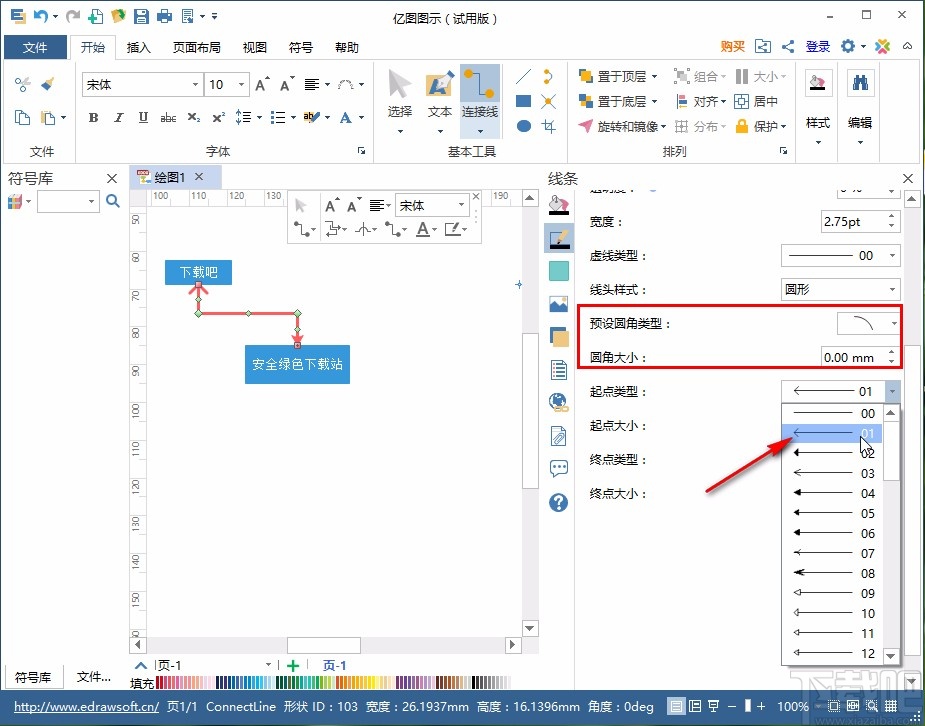Image resolution: width=925 pixels, height=726 pixels.
Task: Click the 登录 login link
Action: (818, 47)
